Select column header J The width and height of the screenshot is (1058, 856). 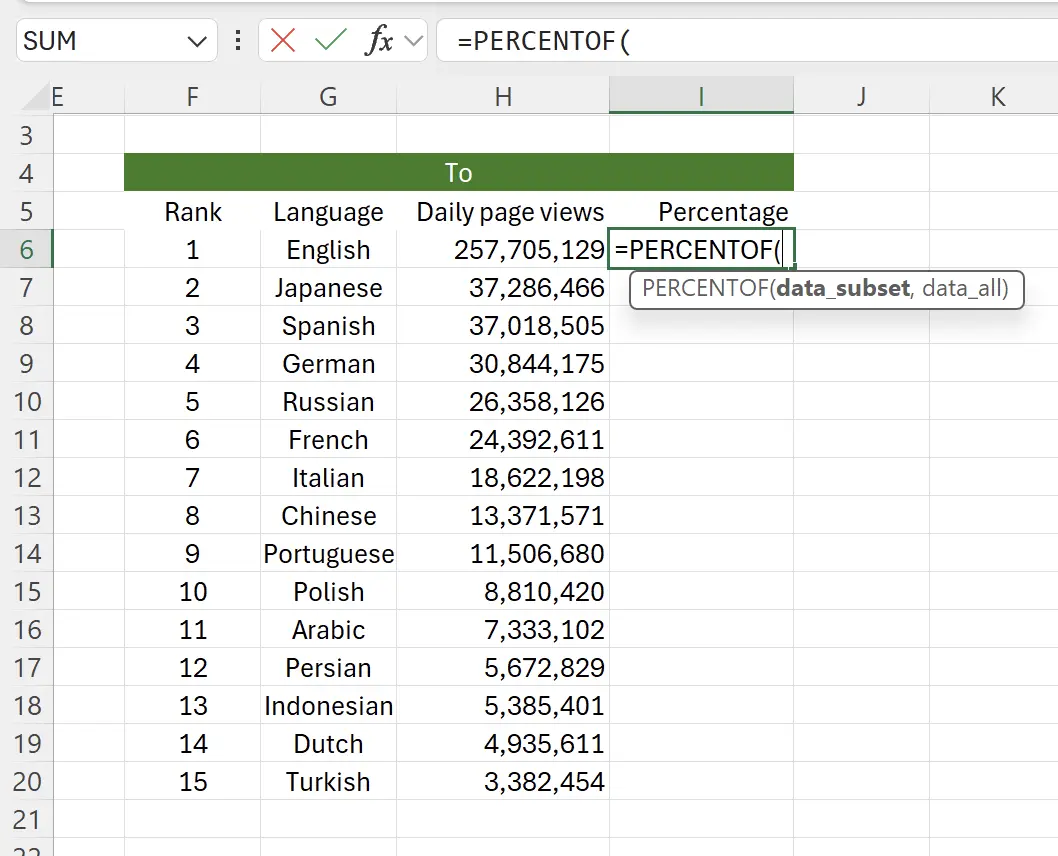tap(860, 96)
